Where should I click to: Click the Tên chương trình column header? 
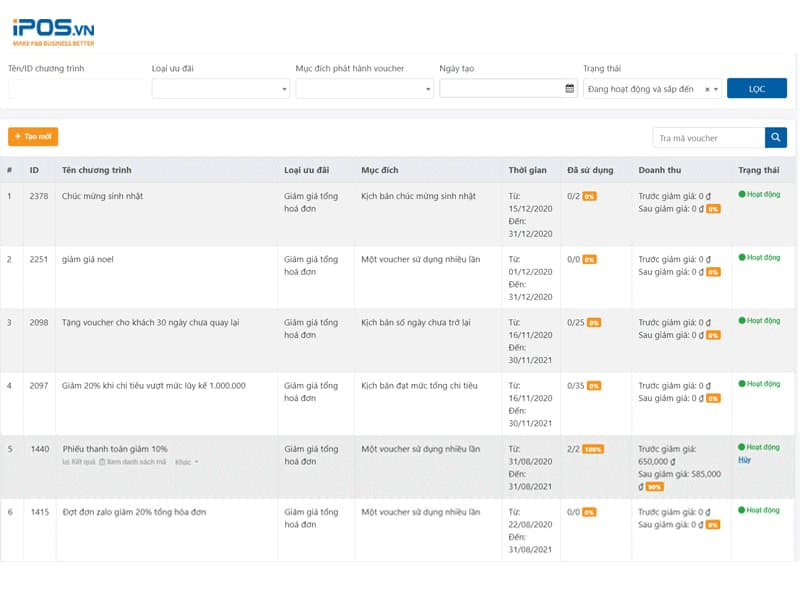[96, 170]
